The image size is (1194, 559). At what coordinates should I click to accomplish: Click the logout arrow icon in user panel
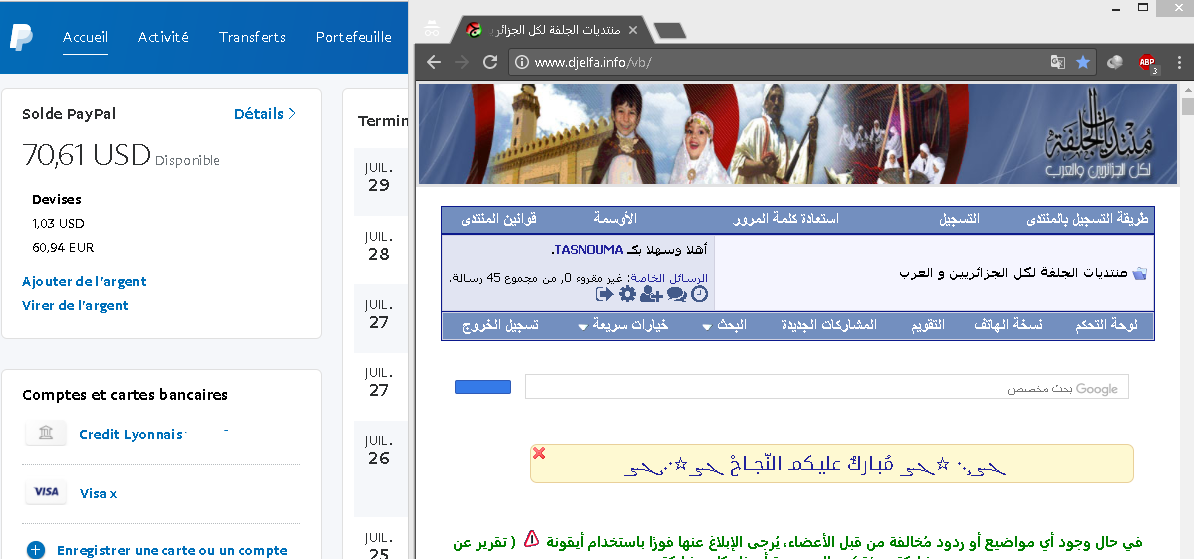[605, 294]
